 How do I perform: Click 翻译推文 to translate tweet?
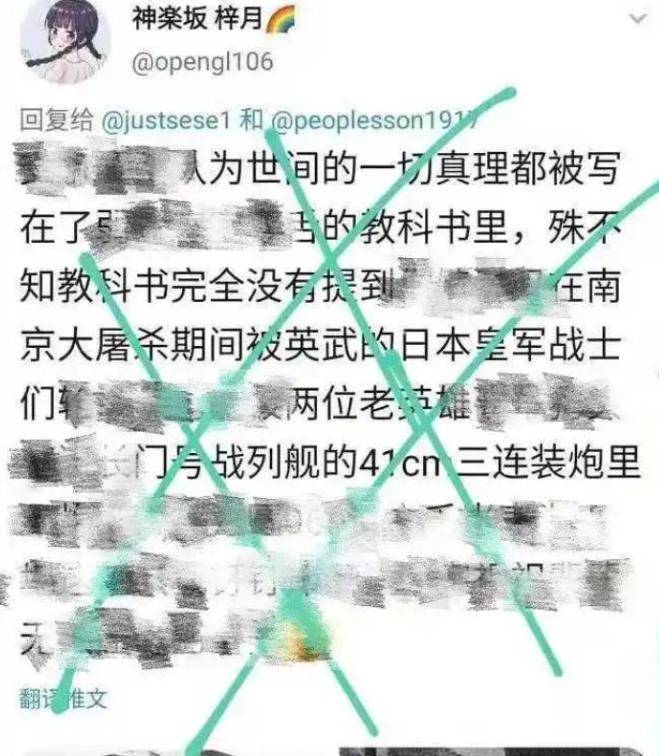pyautogui.click(x=63, y=699)
